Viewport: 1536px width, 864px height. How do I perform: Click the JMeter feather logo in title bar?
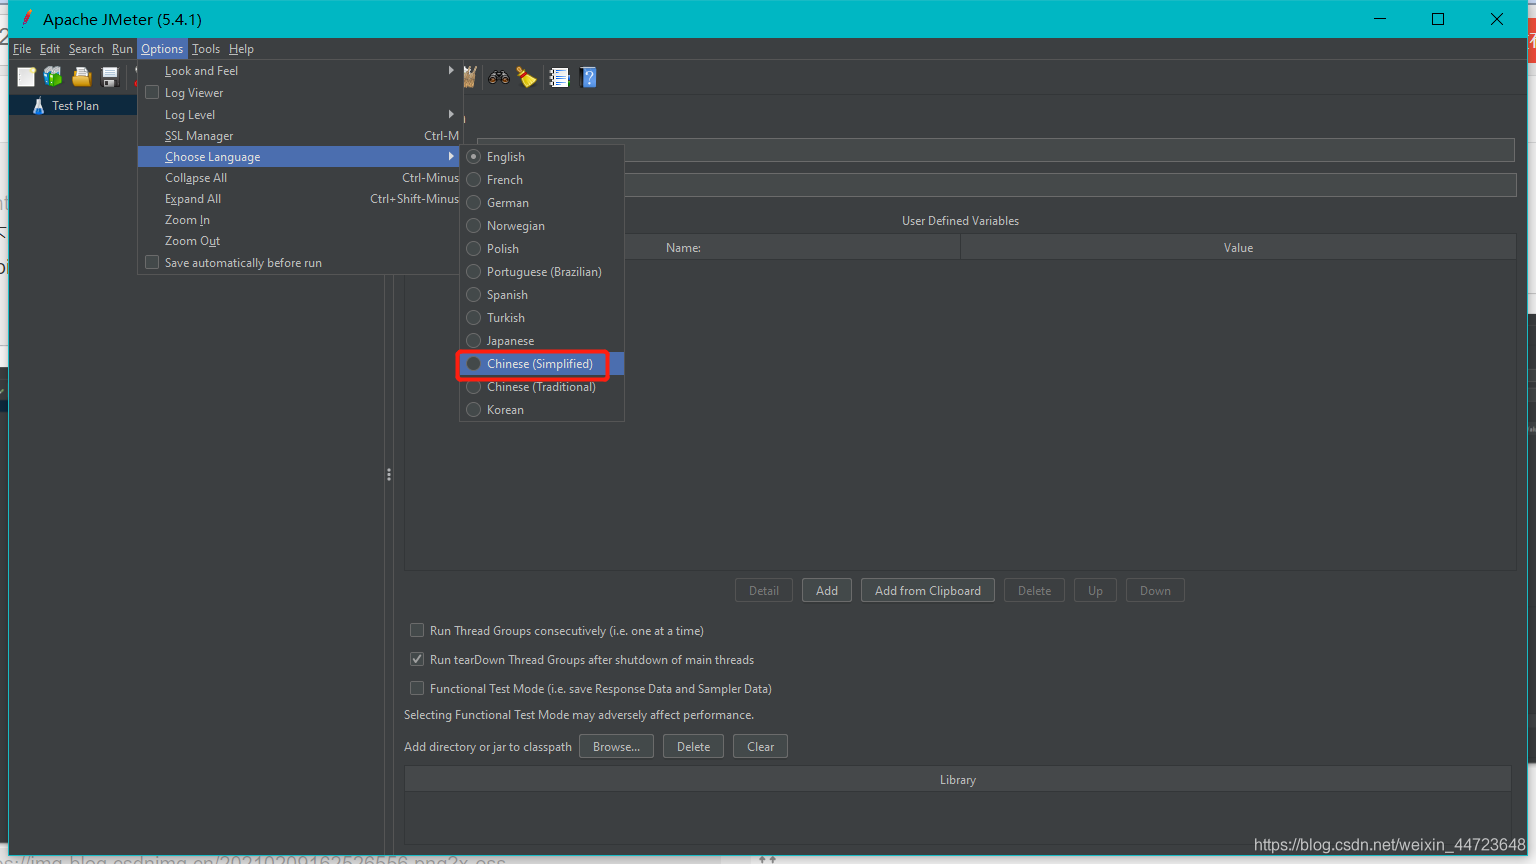(x=27, y=18)
